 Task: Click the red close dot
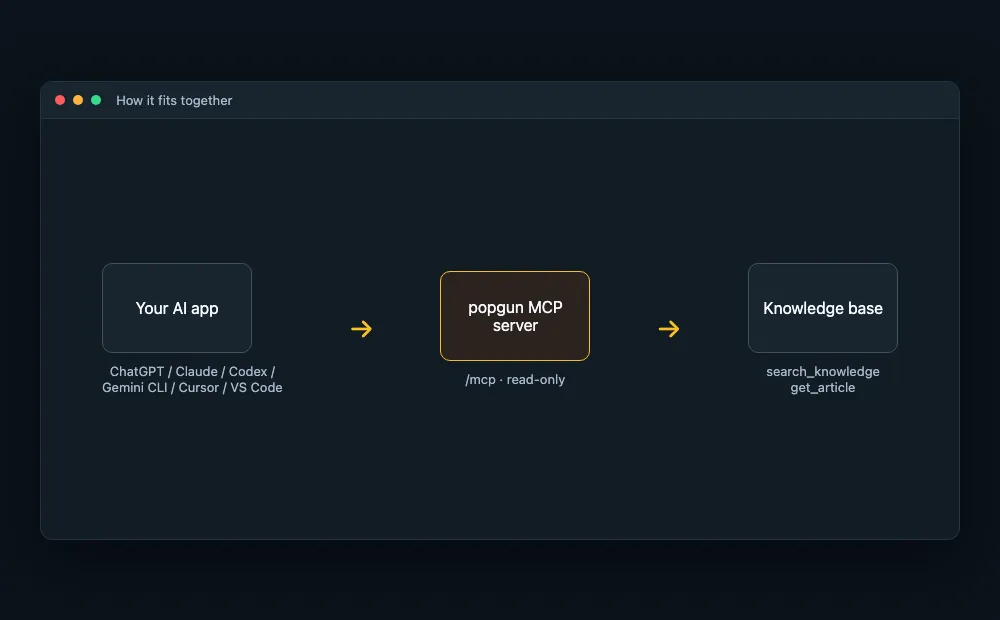[60, 100]
